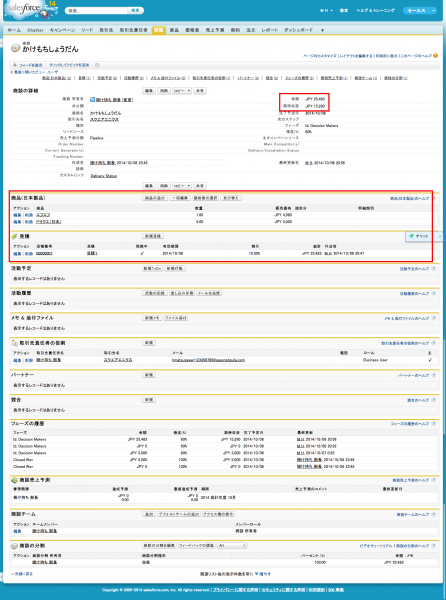The height and width of the screenshot is (600, 446).
Task: Click the chat icon in チャット widget
Action: tap(411, 236)
